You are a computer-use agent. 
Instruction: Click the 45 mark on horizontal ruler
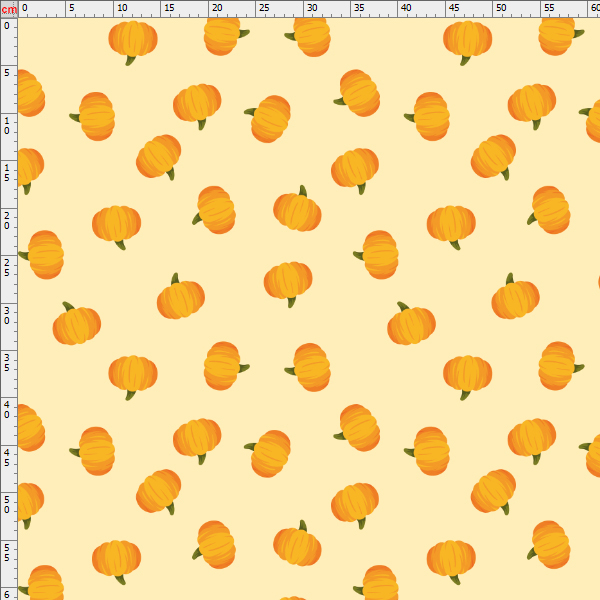pos(454,8)
